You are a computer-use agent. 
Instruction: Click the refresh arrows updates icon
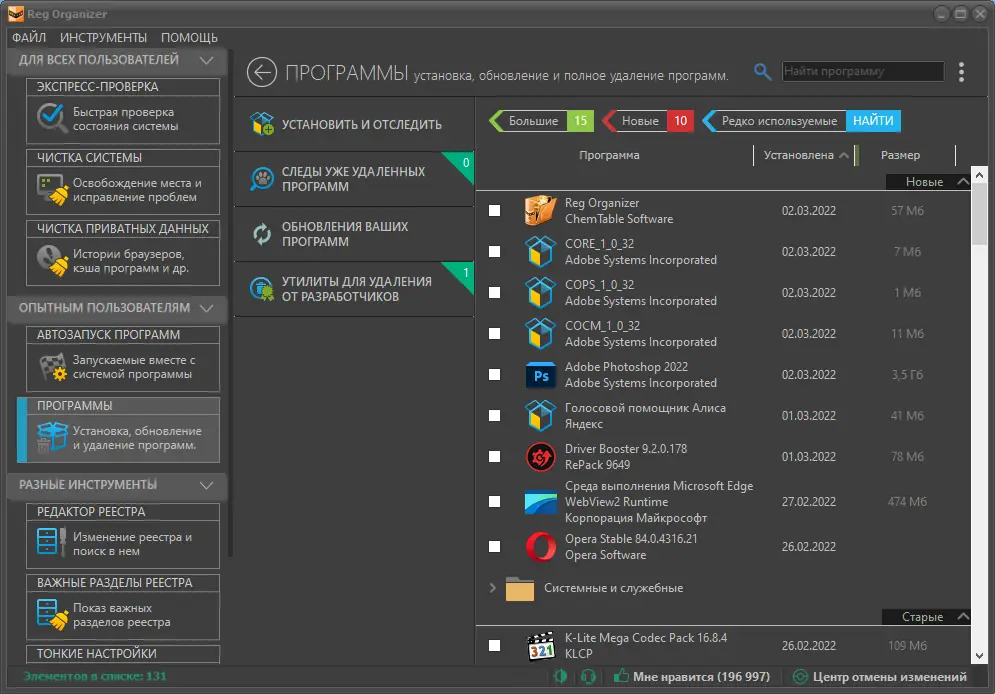pyautogui.click(x=261, y=234)
